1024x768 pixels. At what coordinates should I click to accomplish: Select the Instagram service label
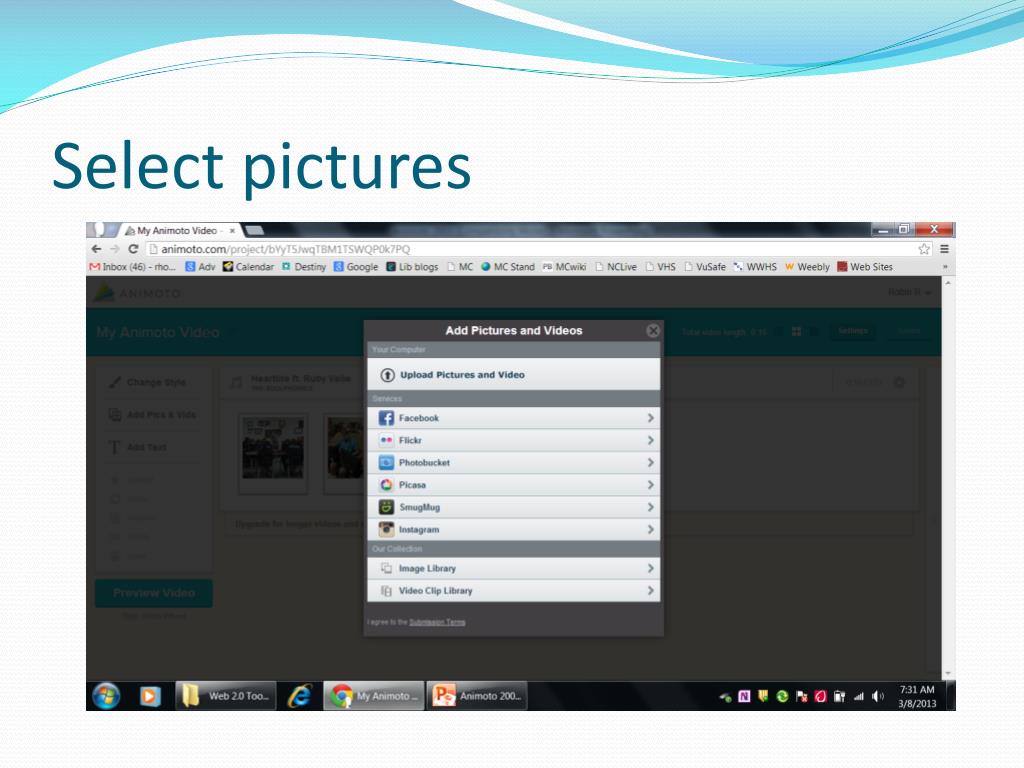coord(419,530)
